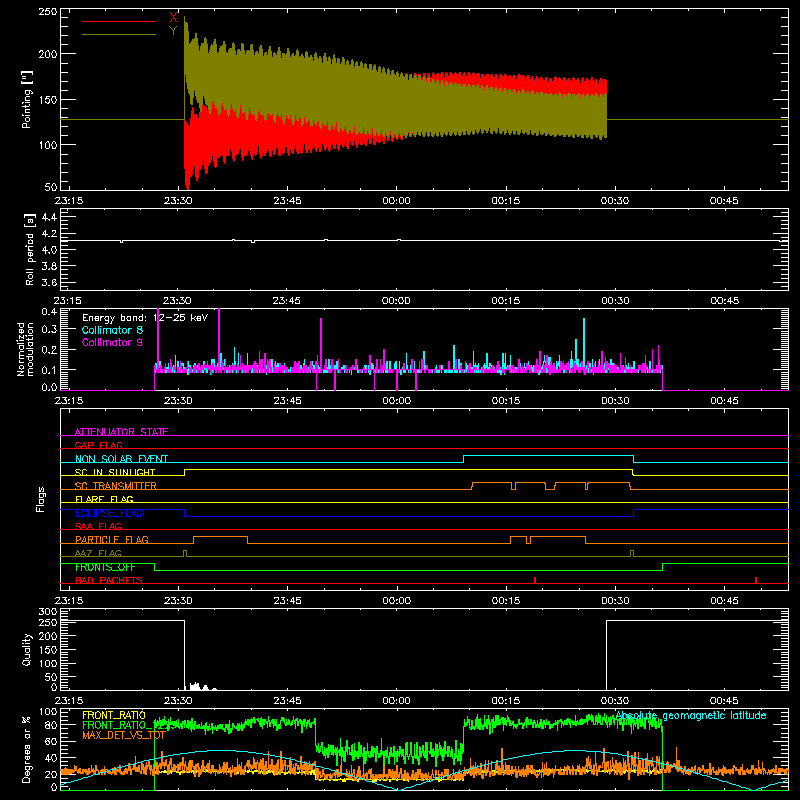
Task: Click the yellow FRONT_RATIO legend label
Action: tap(114, 715)
